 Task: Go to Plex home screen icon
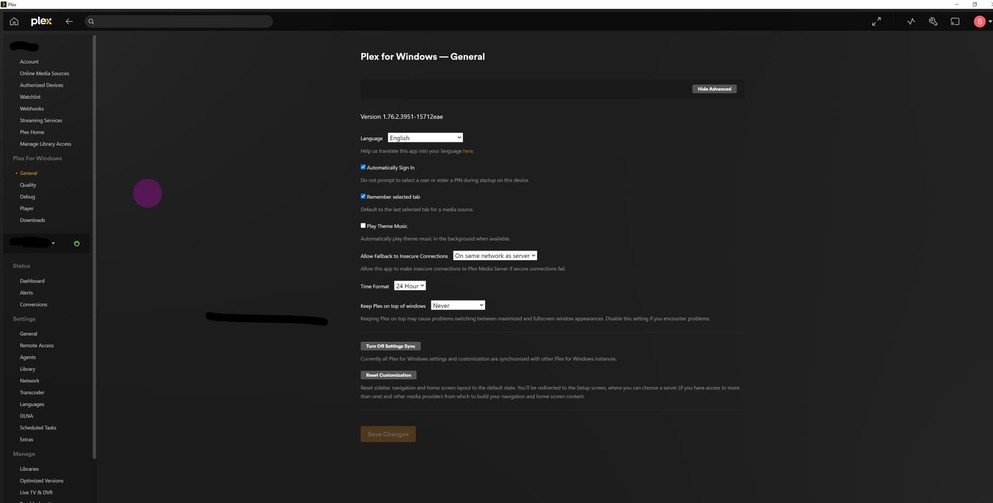click(x=14, y=22)
